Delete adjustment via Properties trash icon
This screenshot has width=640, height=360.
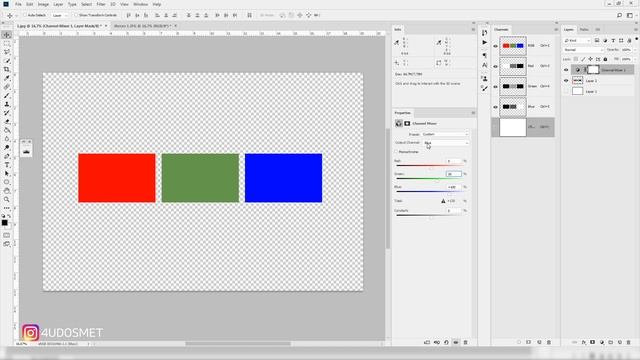(465, 342)
